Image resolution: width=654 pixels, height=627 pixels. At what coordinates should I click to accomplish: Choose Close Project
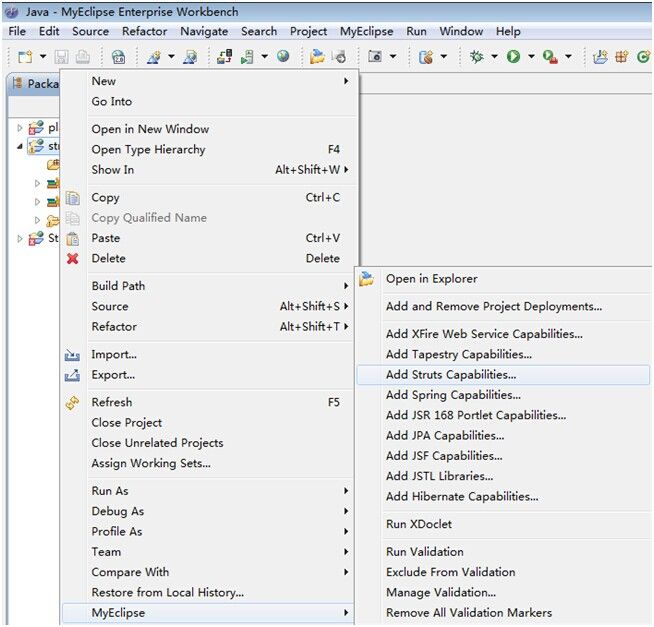209,423
